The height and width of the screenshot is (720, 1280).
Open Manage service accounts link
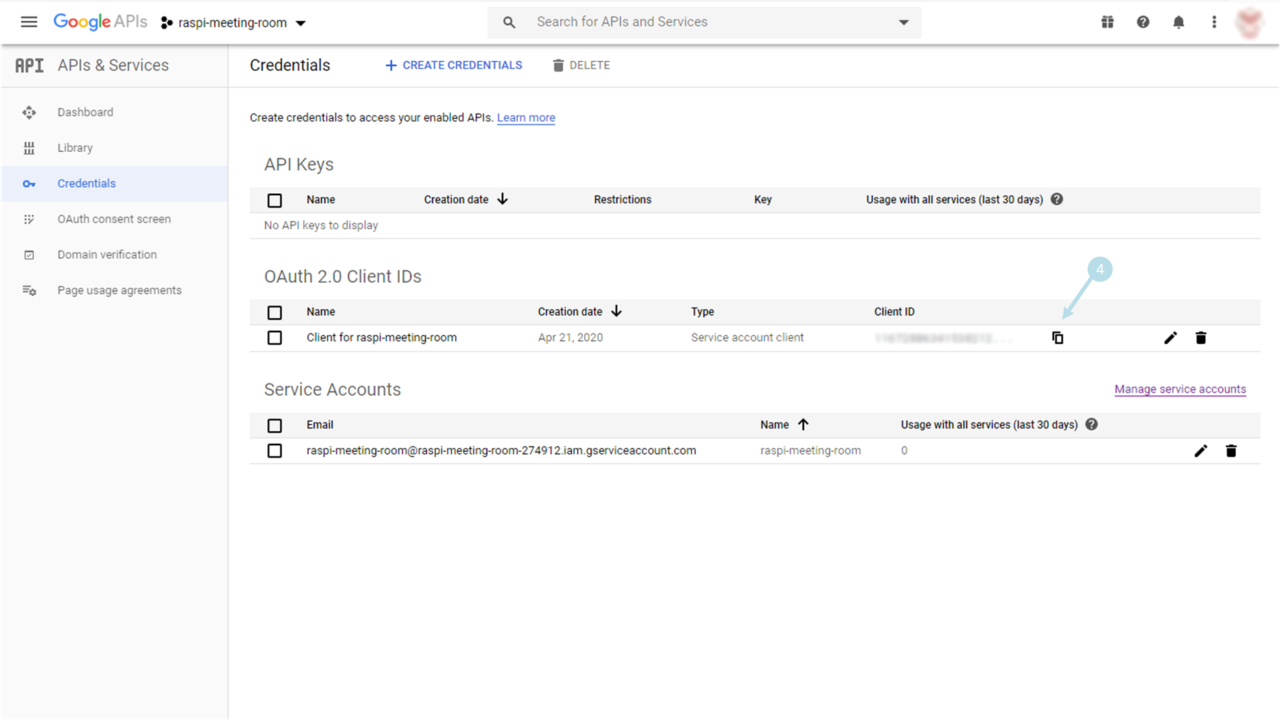pos(1180,389)
